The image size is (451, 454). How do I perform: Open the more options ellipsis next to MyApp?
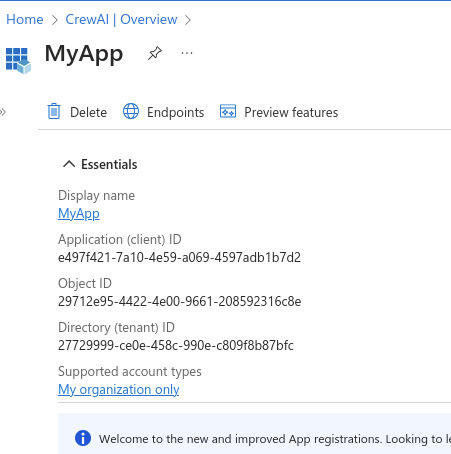[x=187, y=53]
